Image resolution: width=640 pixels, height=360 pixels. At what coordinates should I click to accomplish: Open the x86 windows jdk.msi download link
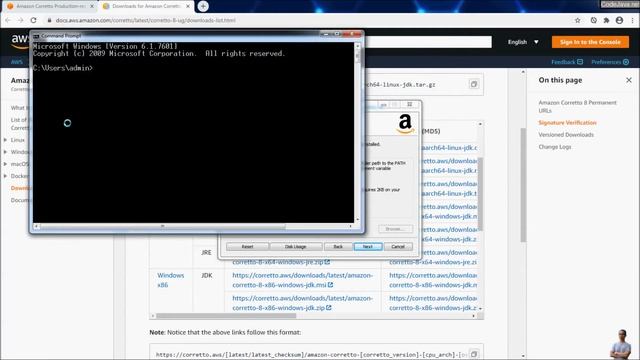click(x=302, y=280)
